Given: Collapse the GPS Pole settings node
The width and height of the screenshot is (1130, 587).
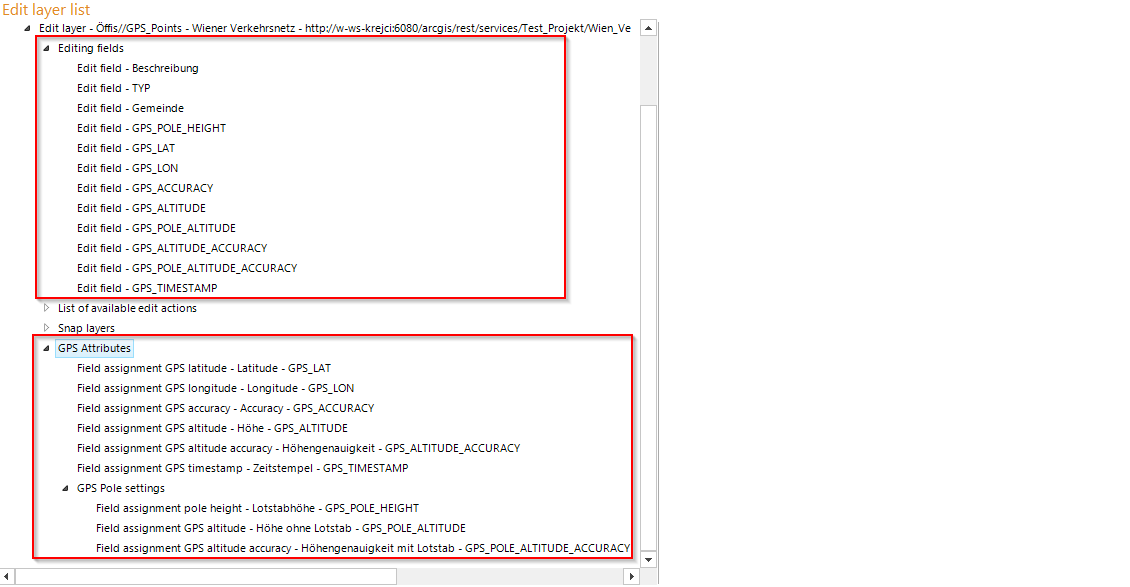Looking at the screenshot, I should 64,488.
